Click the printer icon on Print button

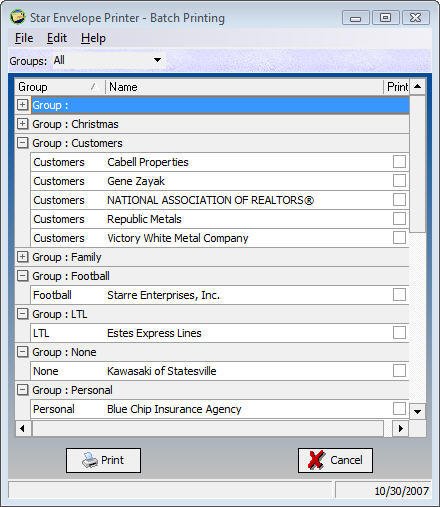(x=90, y=460)
